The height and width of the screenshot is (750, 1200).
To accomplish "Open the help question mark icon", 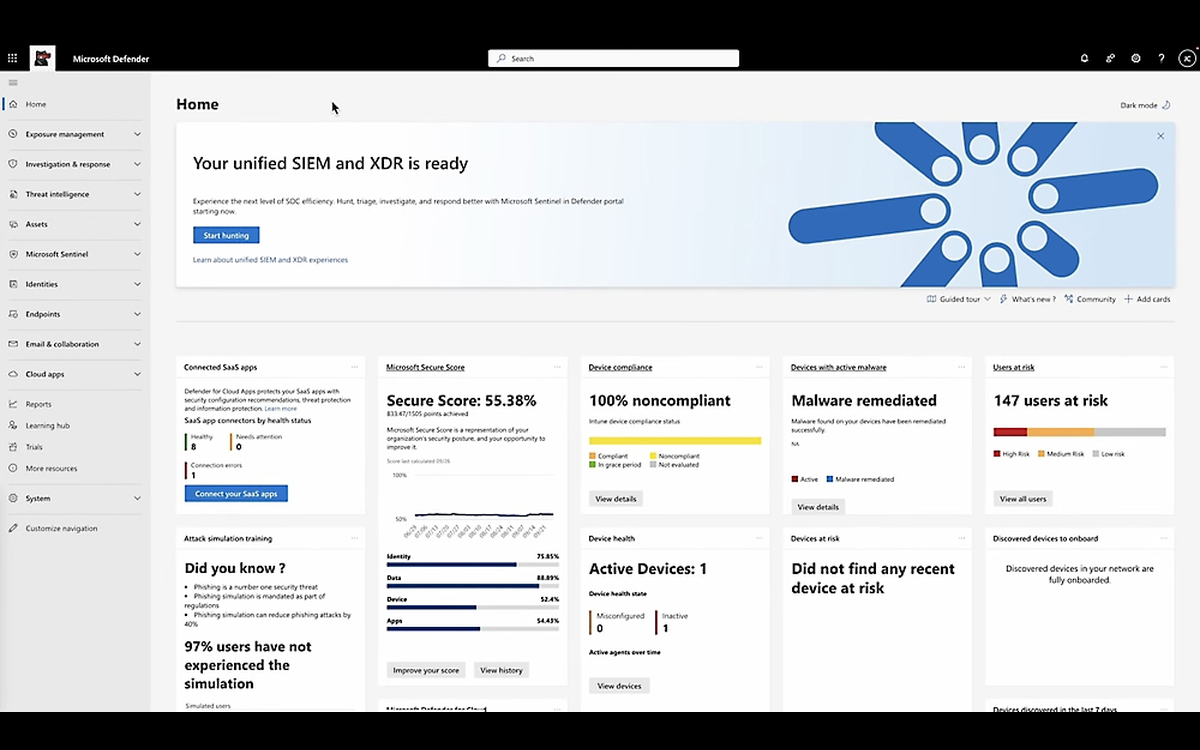I will pyautogui.click(x=1161, y=59).
